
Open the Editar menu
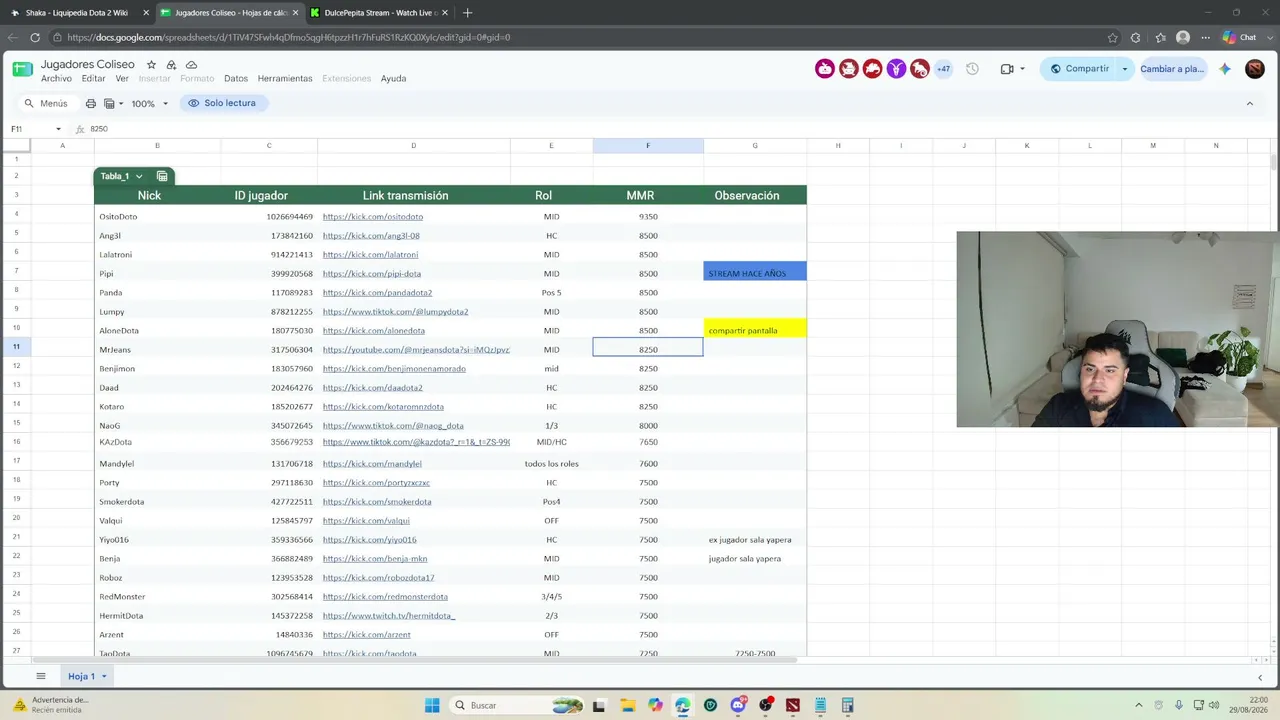(93, 79)
